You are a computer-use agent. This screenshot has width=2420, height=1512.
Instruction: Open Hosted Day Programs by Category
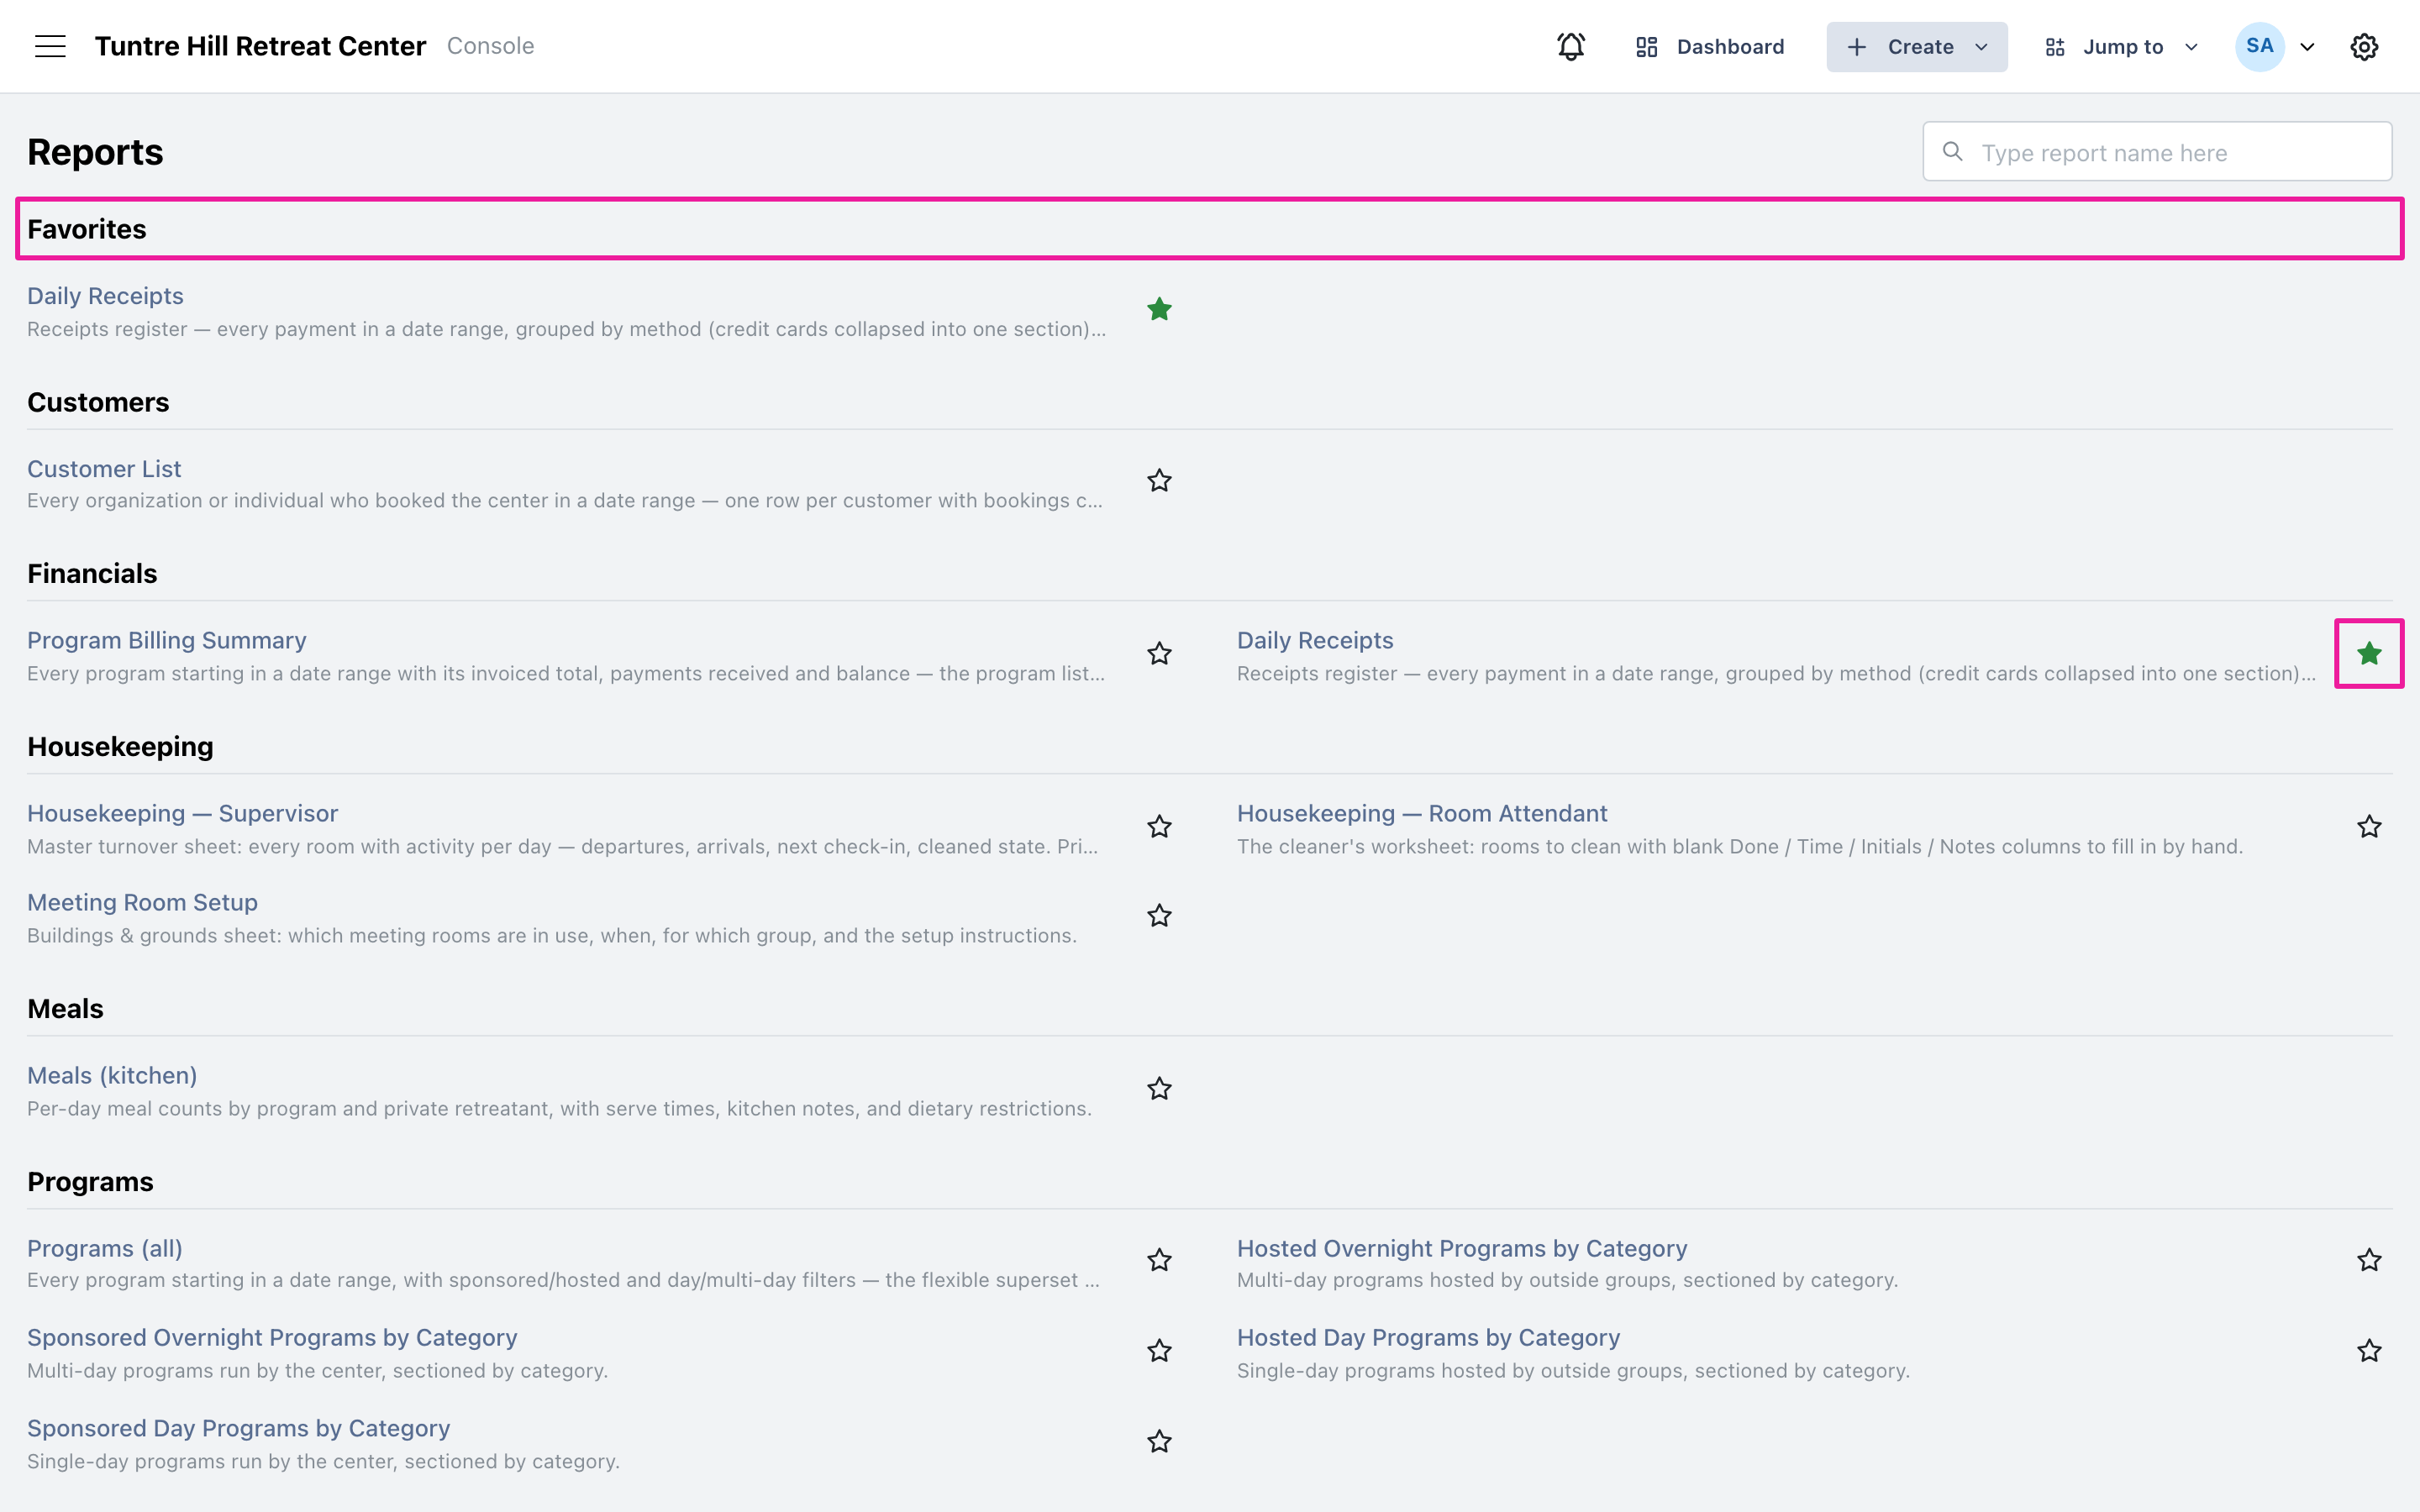click(1428, 1337)
